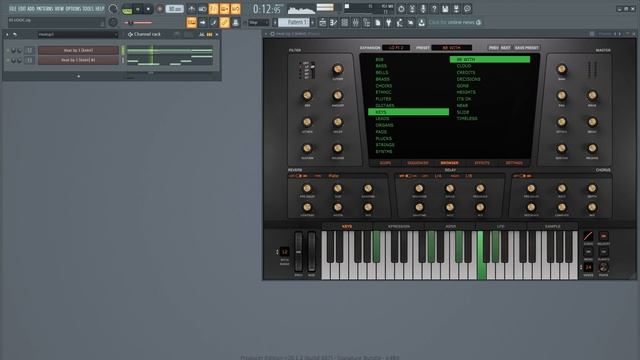Select the TIMELESS preset

[467, 118]
